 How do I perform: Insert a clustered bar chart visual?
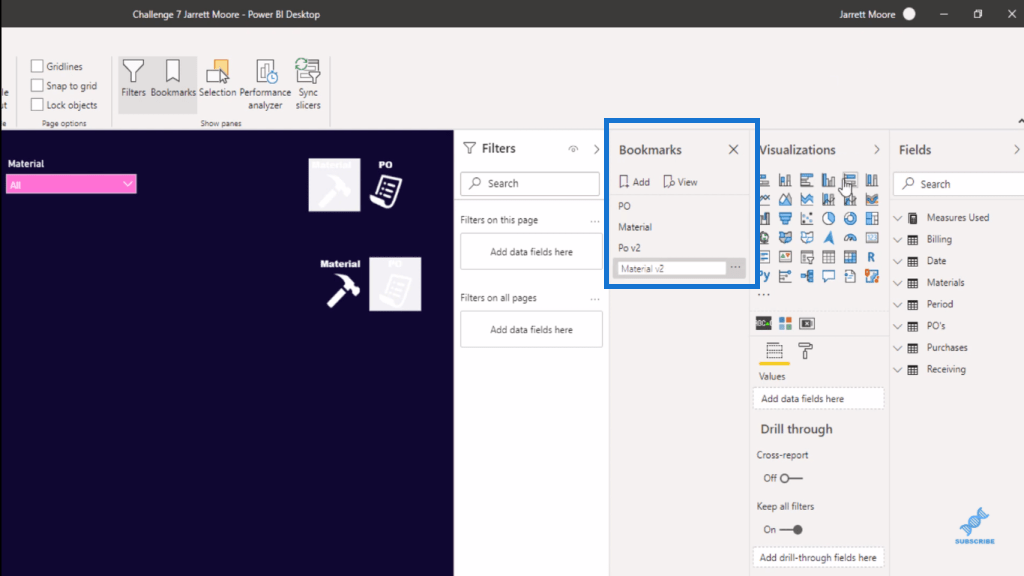(x=807, y=180)
